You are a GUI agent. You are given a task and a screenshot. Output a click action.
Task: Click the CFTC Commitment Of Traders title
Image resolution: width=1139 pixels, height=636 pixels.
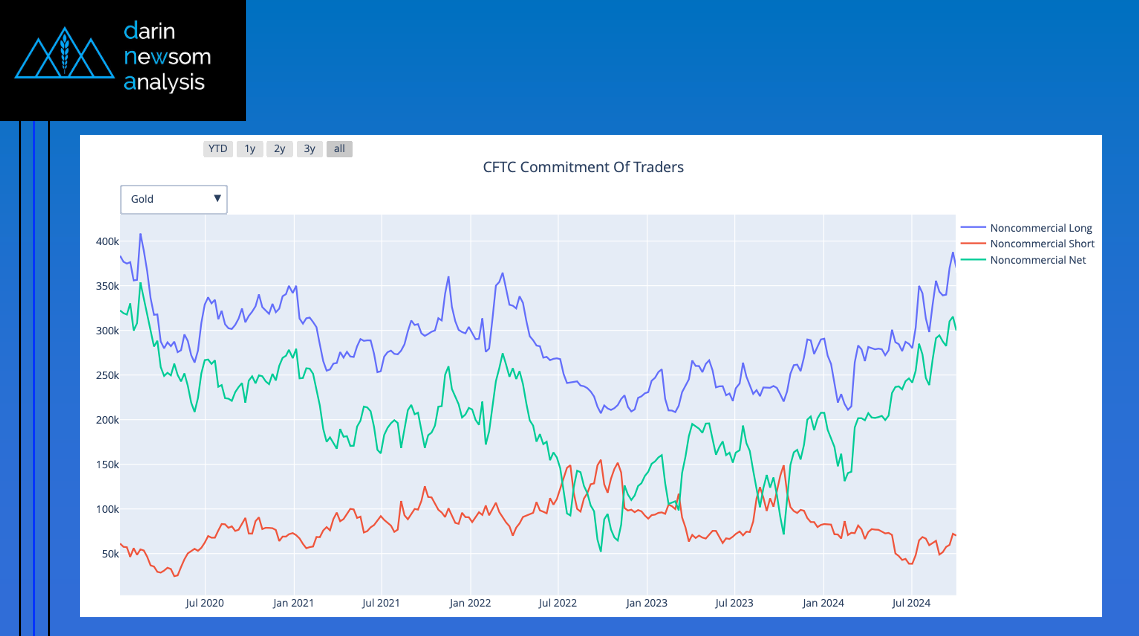pyautogui.click(x=583, y=167)
